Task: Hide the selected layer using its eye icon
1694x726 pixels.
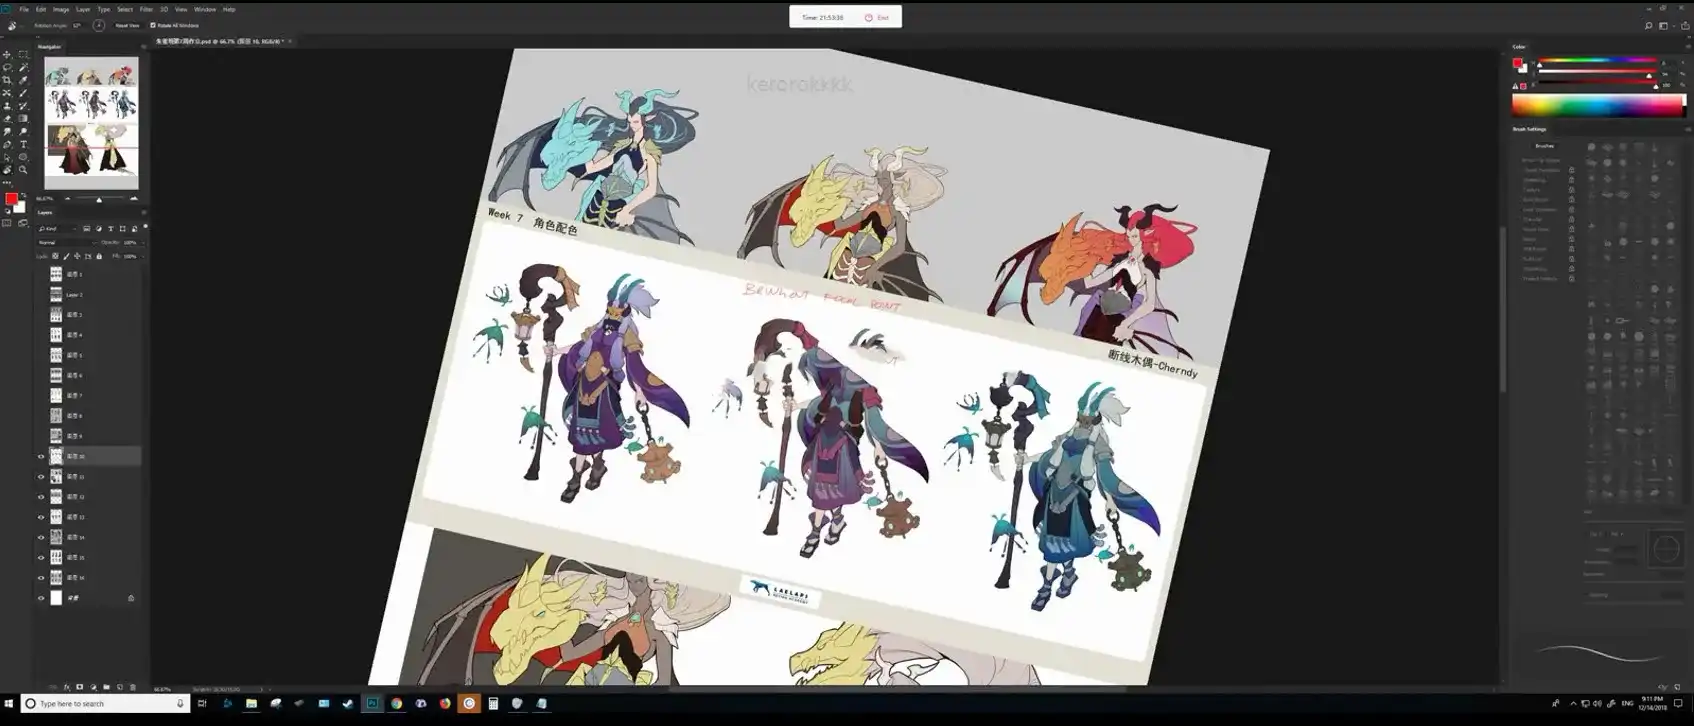Action: click(x=41, y=457)
